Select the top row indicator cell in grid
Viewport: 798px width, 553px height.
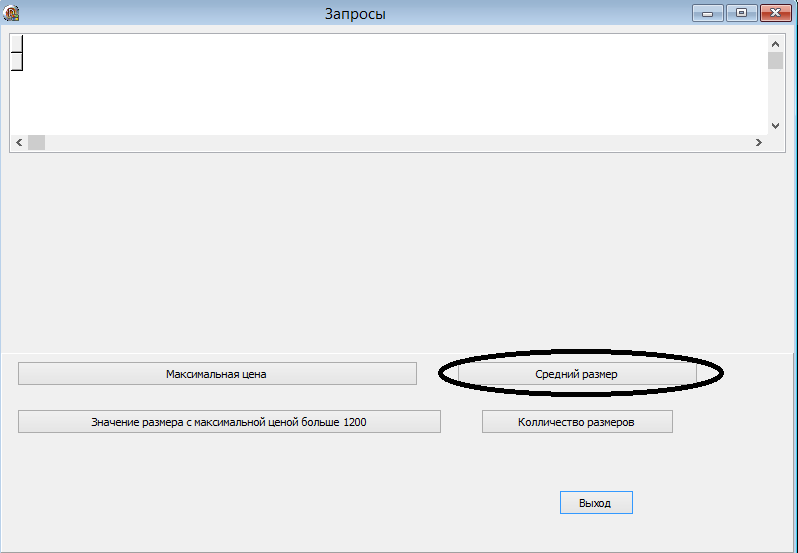click(x=16, y=44)
